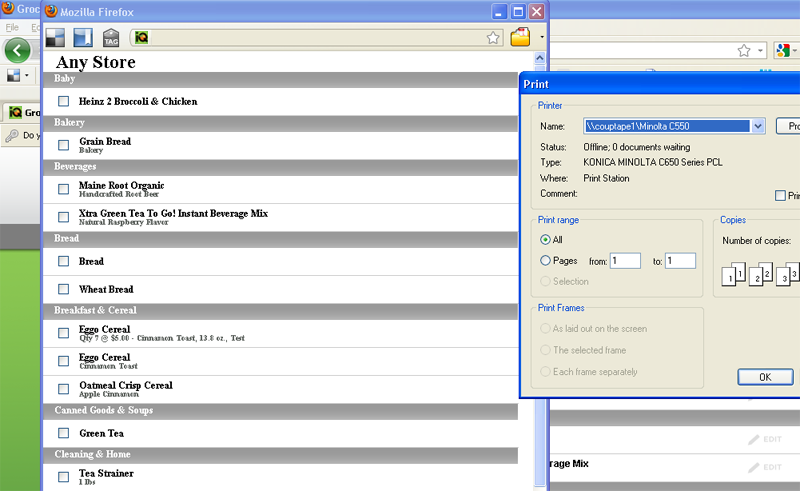Check the plain Bread item checkbox
800x491 pixels.
coord(63,261)
